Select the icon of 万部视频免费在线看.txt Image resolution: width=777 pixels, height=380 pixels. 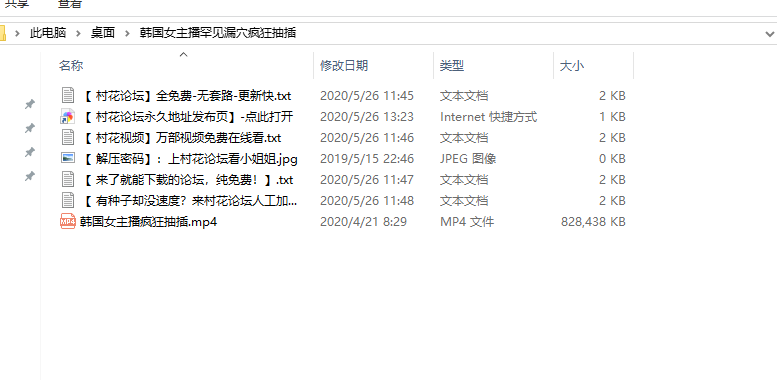67,137
